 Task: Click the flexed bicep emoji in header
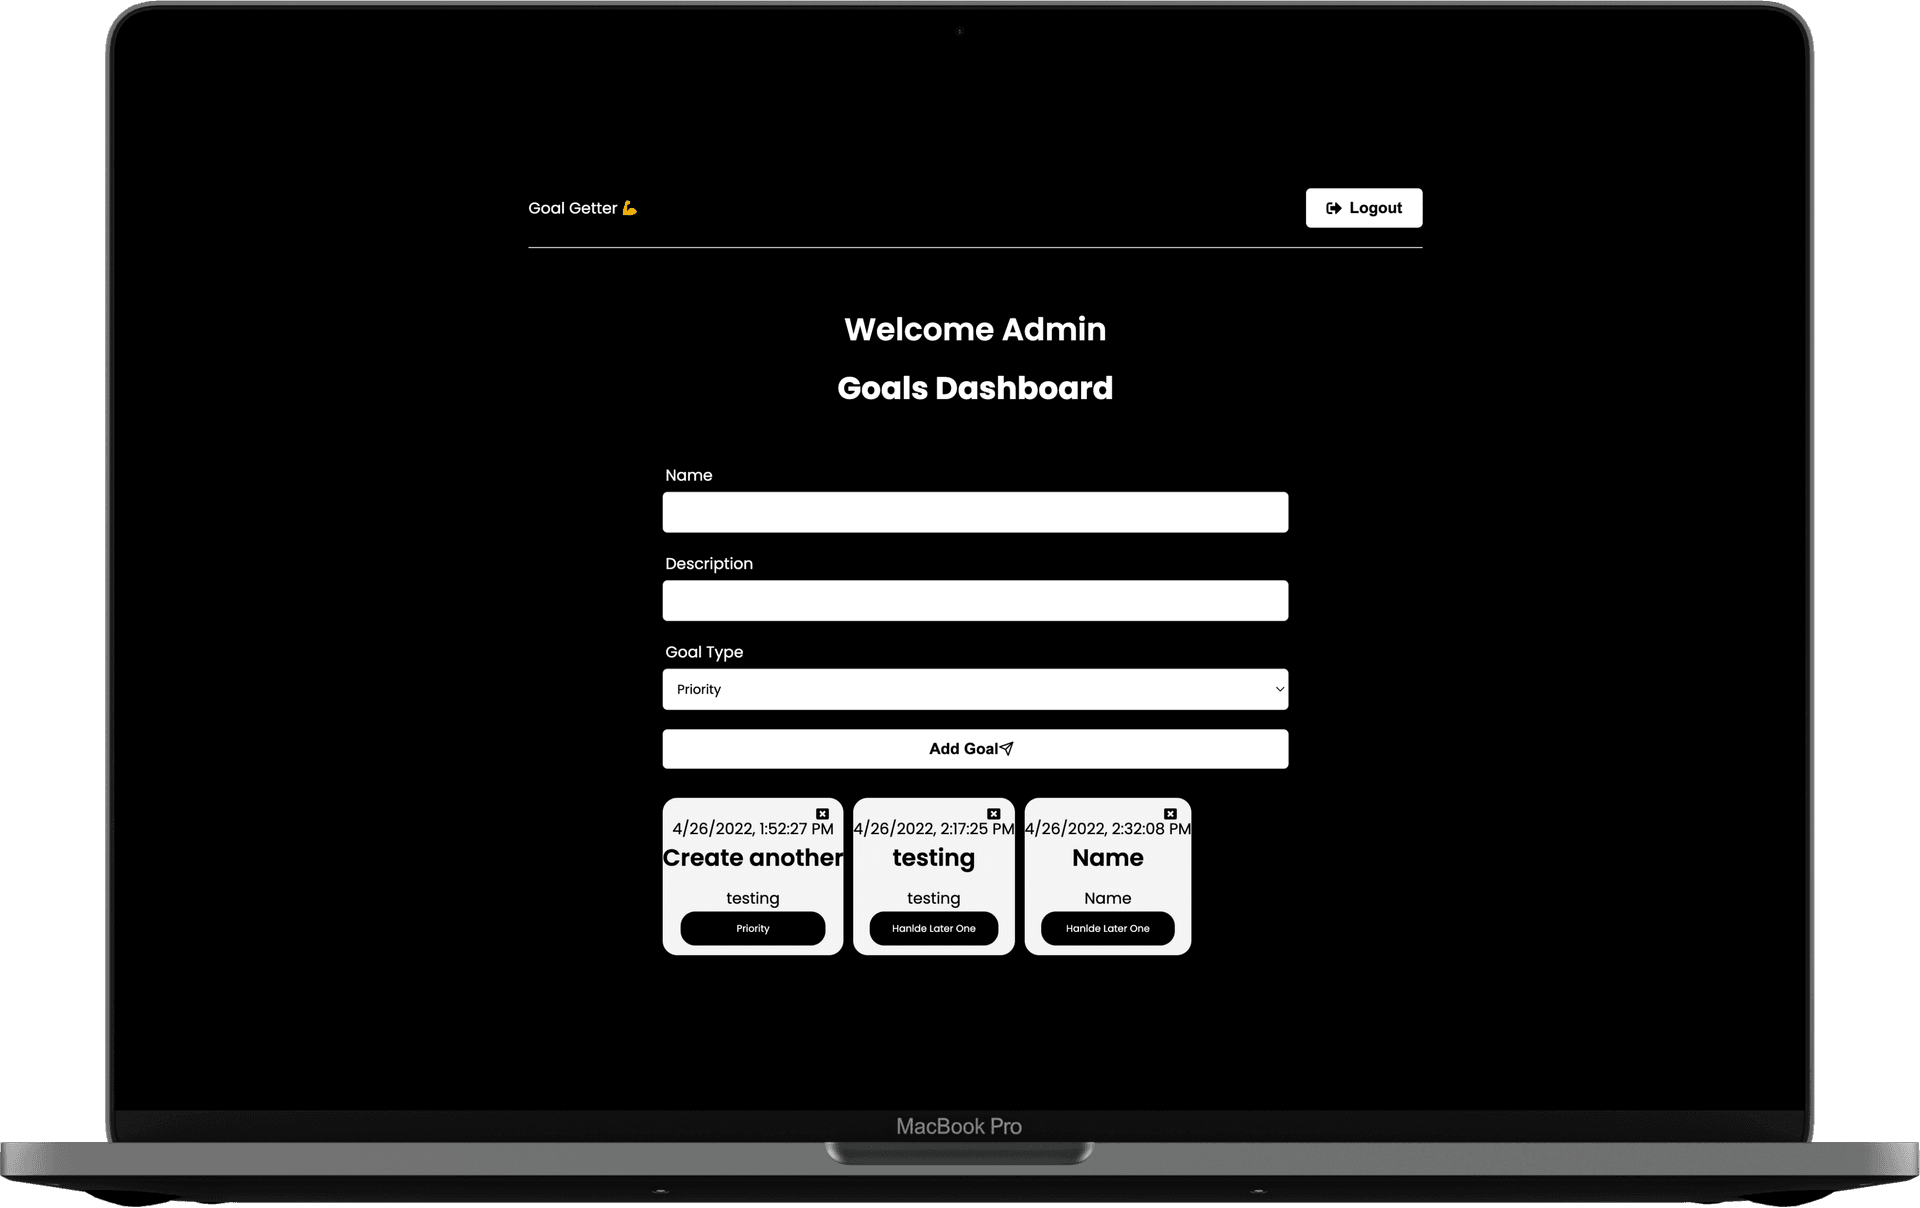pyautogui.click(x=629, y=208)
